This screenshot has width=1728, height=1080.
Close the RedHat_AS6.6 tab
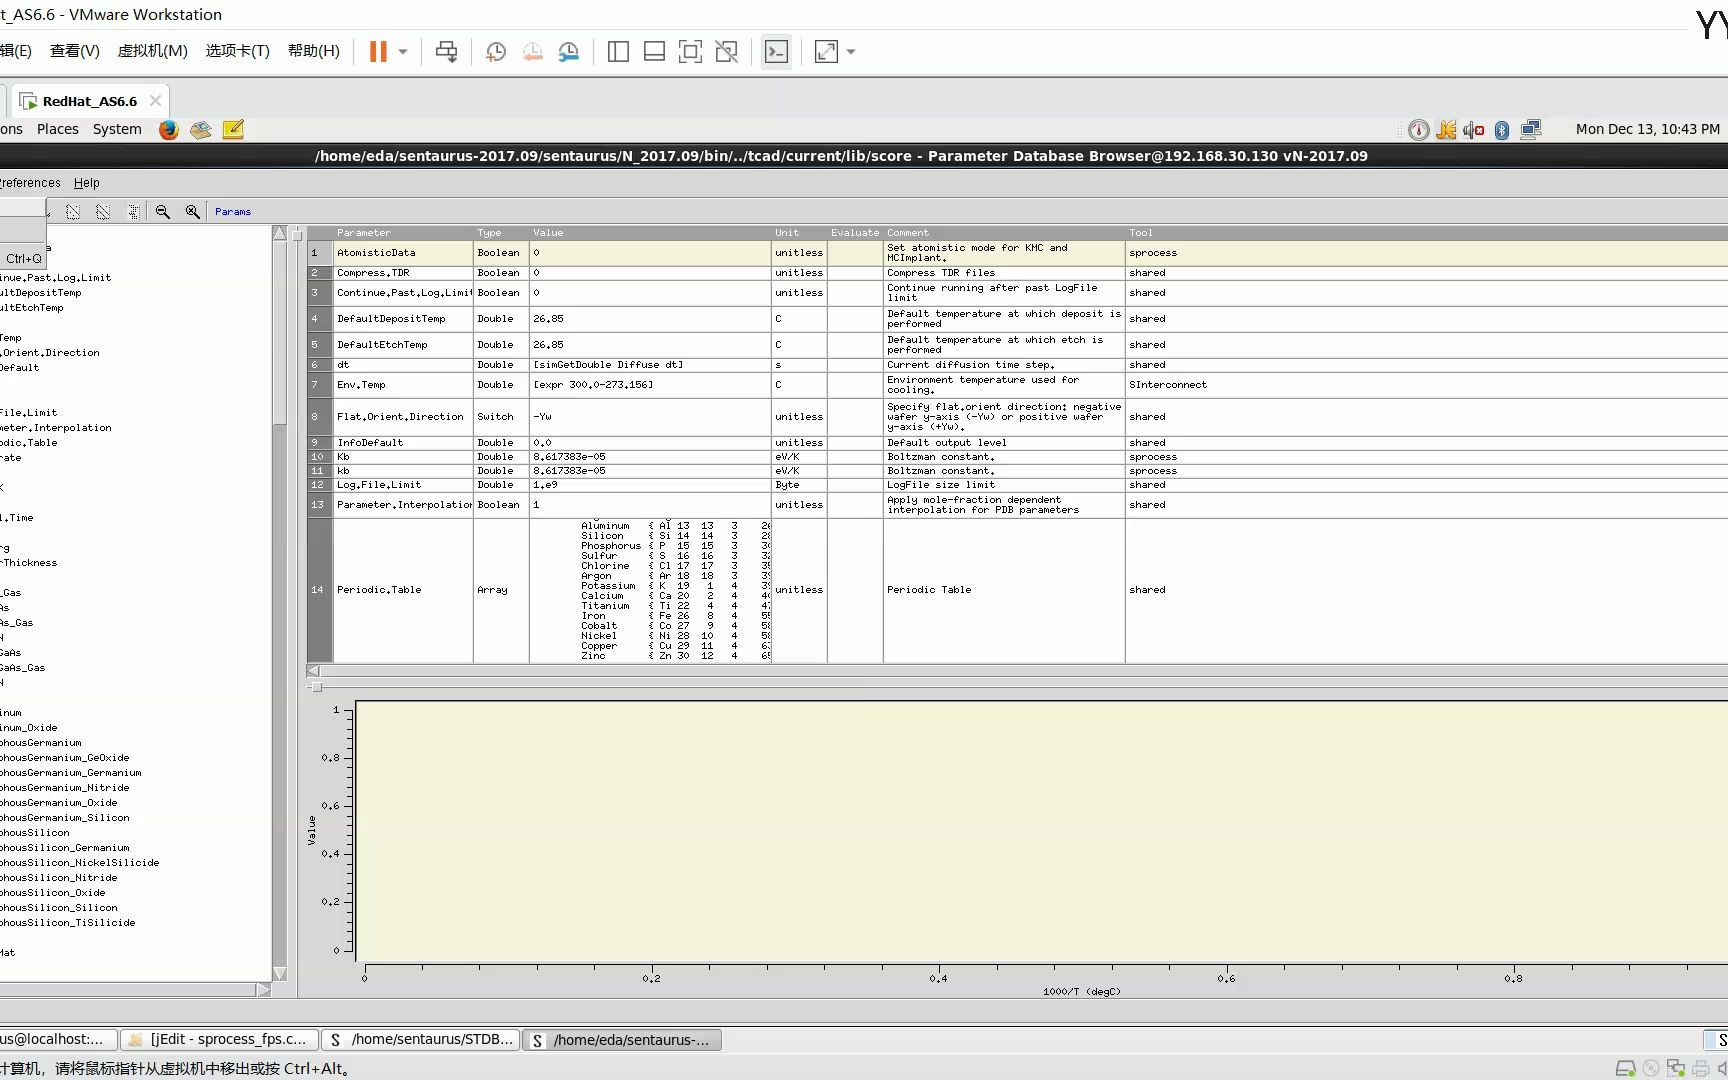155,101
